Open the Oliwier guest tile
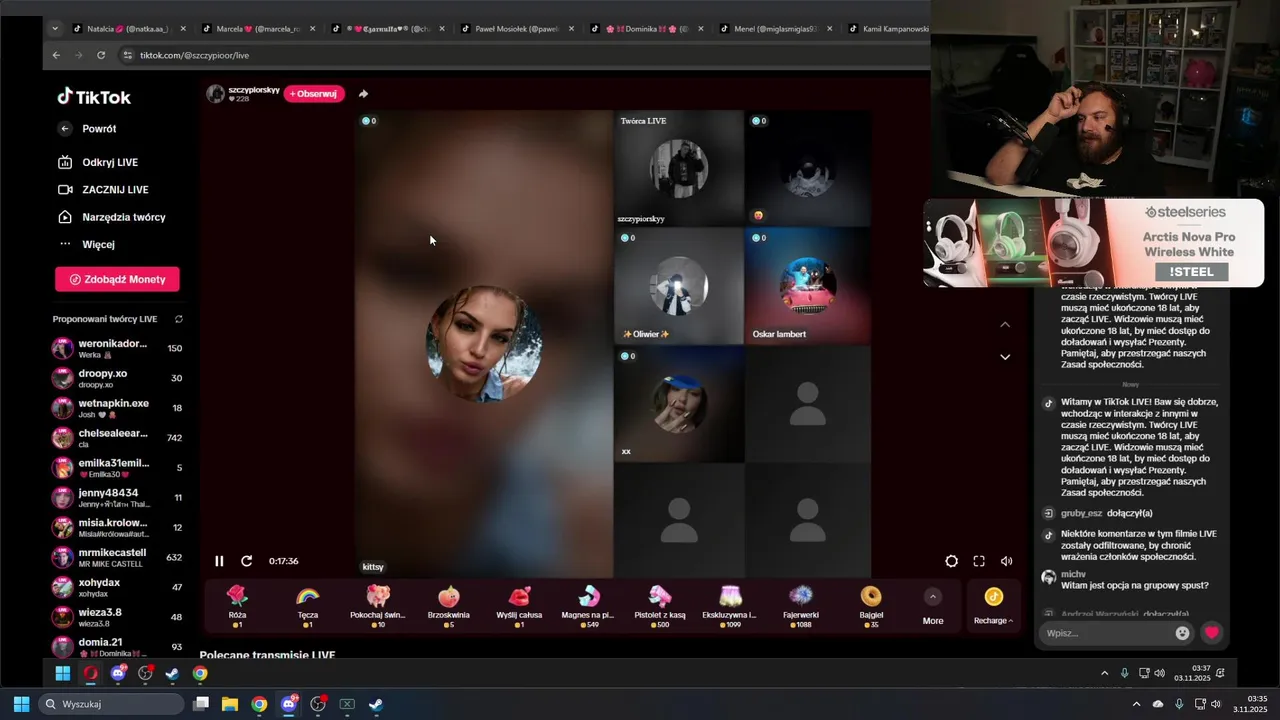Screen dimensions: 1280x720 pyautogui.click(x=679, y=286)
